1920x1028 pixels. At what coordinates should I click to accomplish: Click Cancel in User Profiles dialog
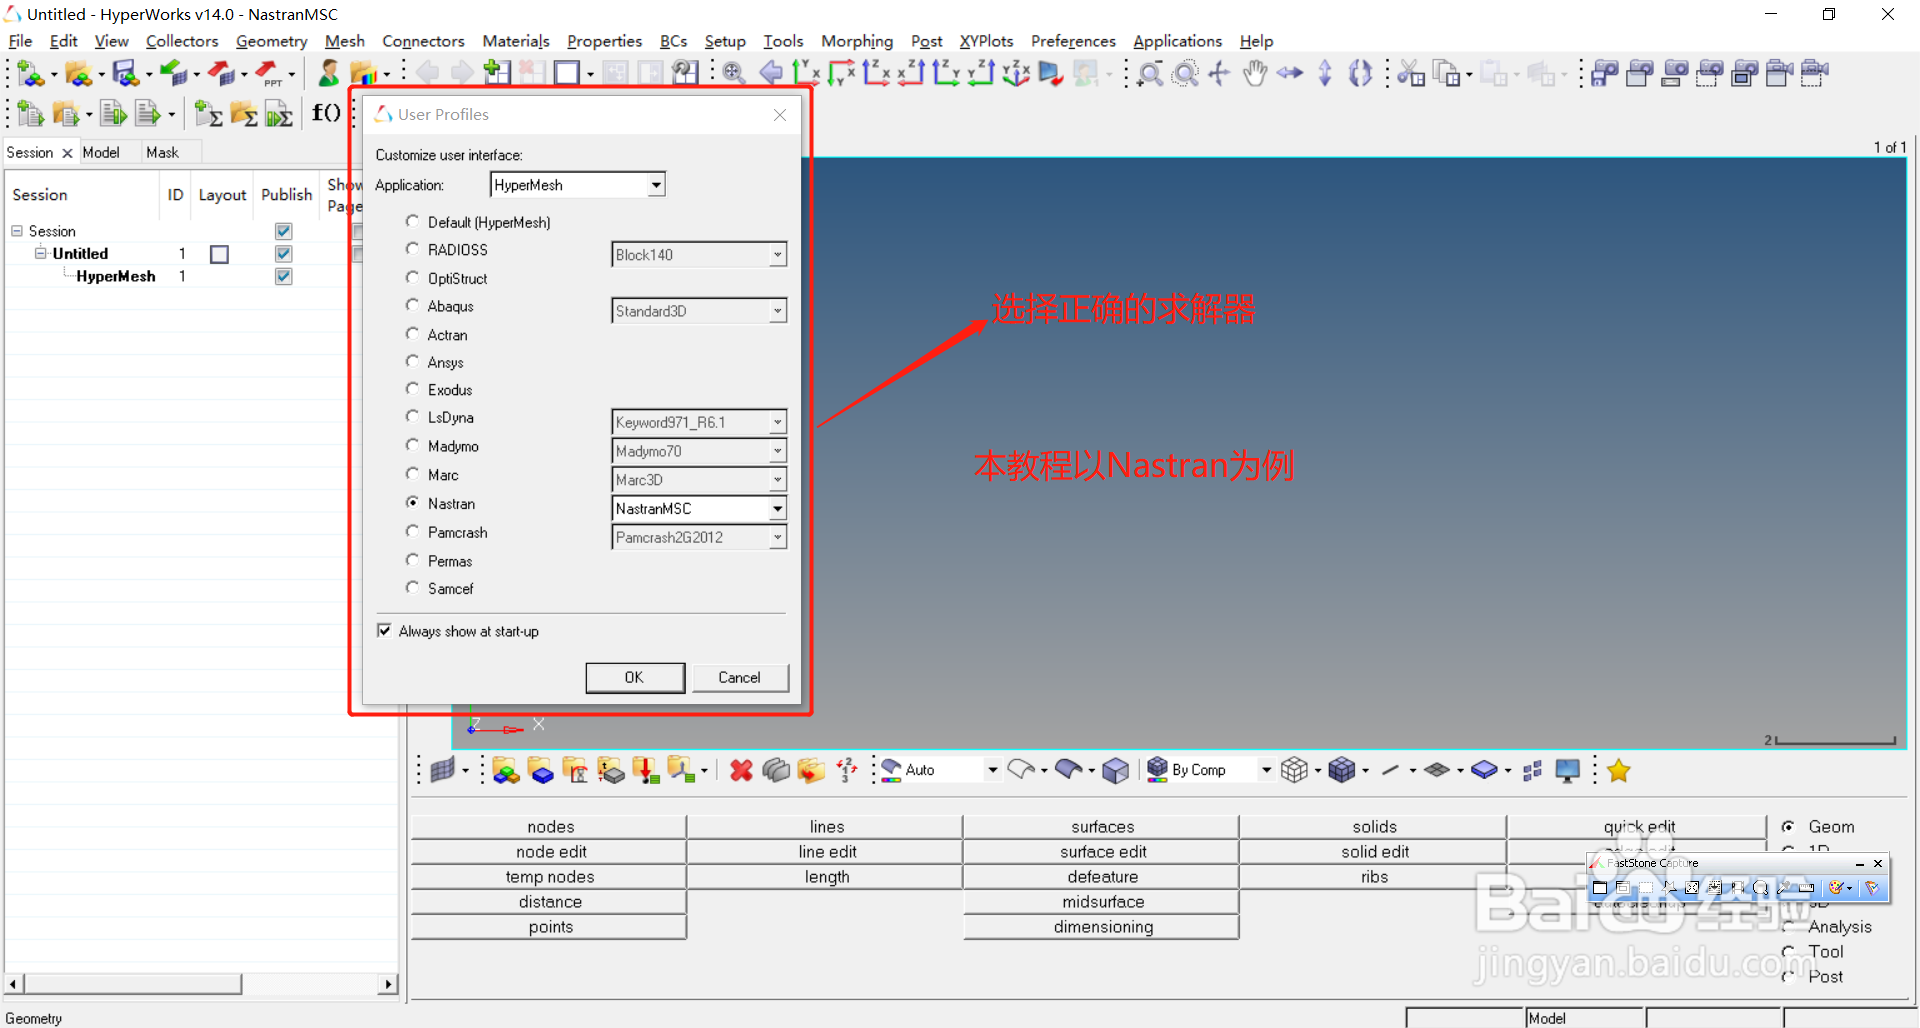point(739,677)
